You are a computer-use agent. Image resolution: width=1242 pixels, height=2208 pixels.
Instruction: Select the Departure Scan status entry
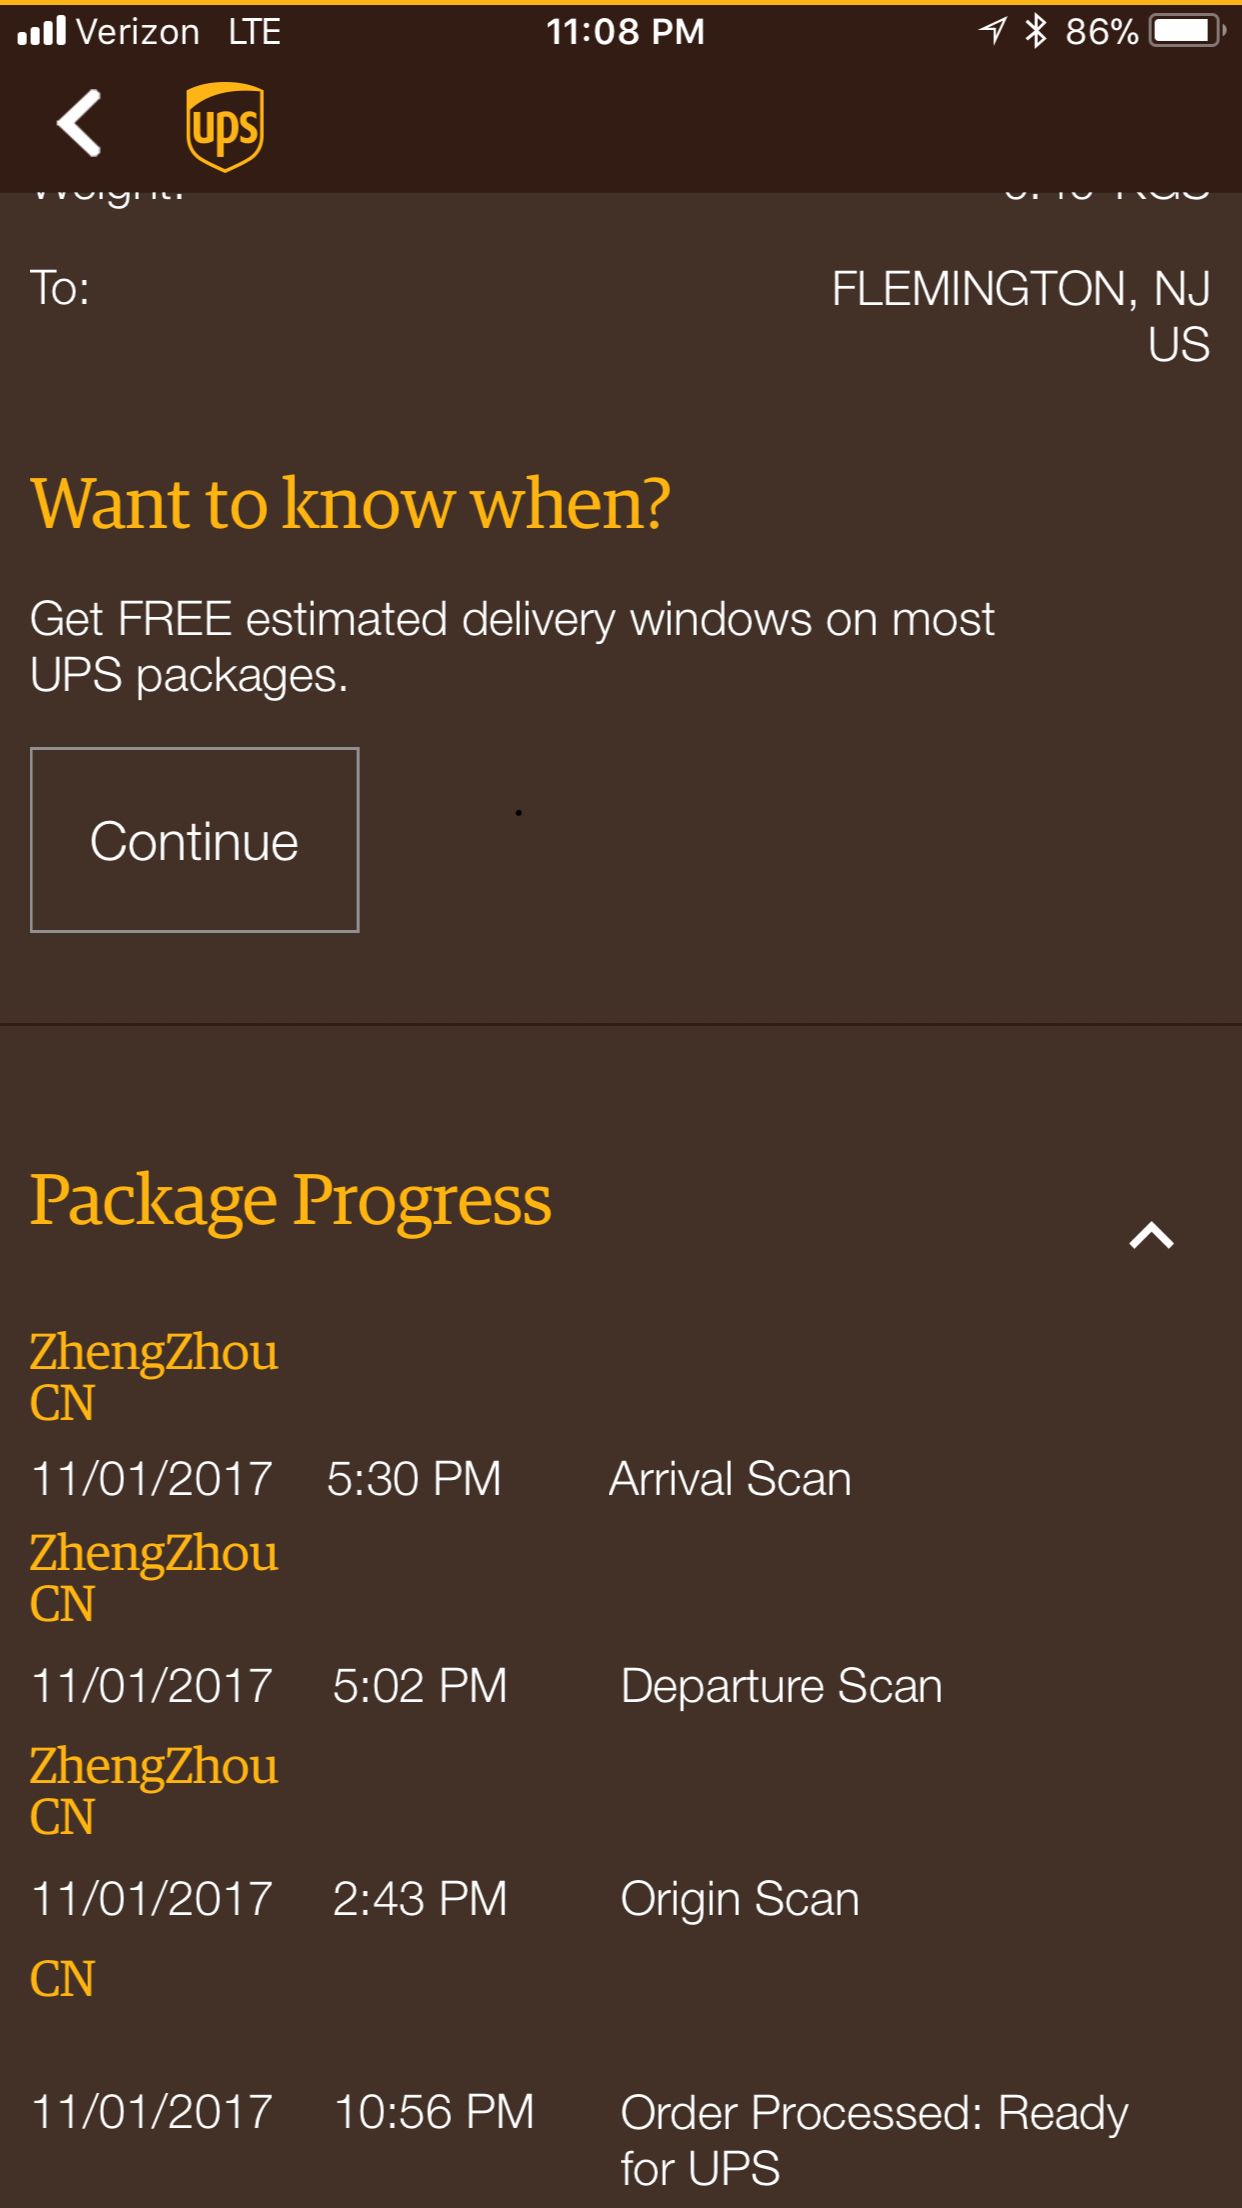click(x=781, y=1686)
